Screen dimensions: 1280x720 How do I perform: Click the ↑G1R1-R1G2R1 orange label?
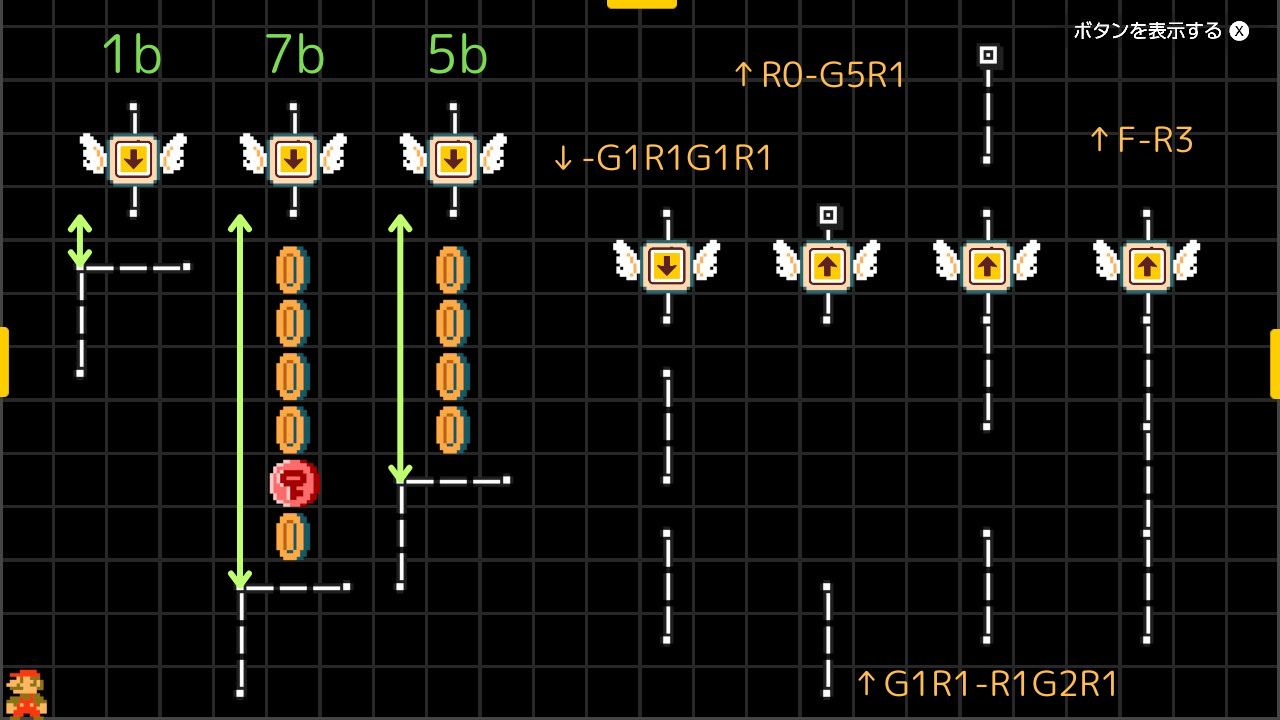coord(986,684)
